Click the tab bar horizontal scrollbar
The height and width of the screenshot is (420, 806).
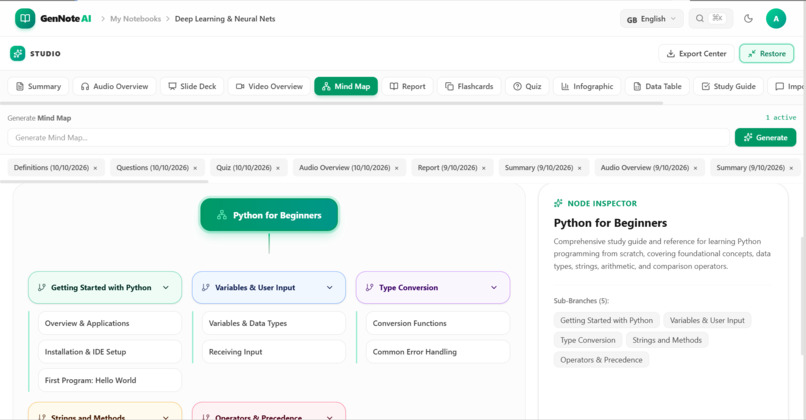[332, 103]
